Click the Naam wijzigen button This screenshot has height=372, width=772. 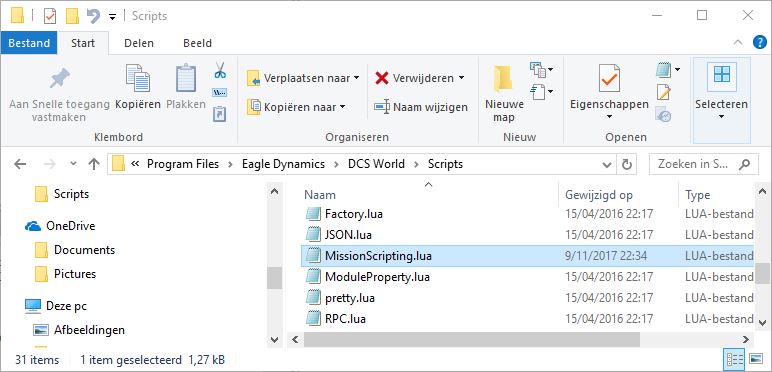(421, 107)
